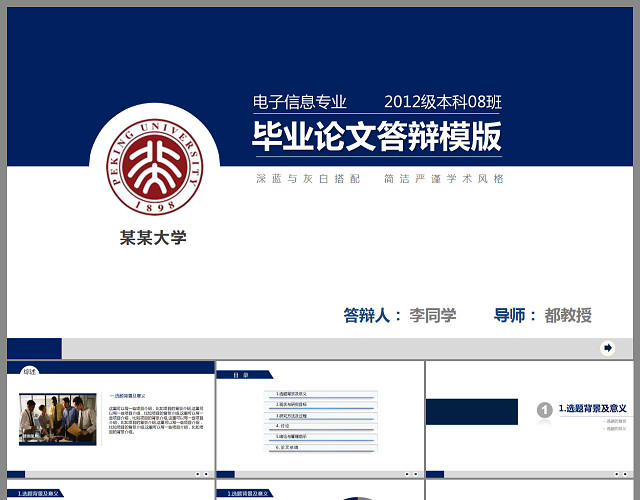The image size is (640, 500).
Task: Click the label 答辩人：
Action: 372,315
